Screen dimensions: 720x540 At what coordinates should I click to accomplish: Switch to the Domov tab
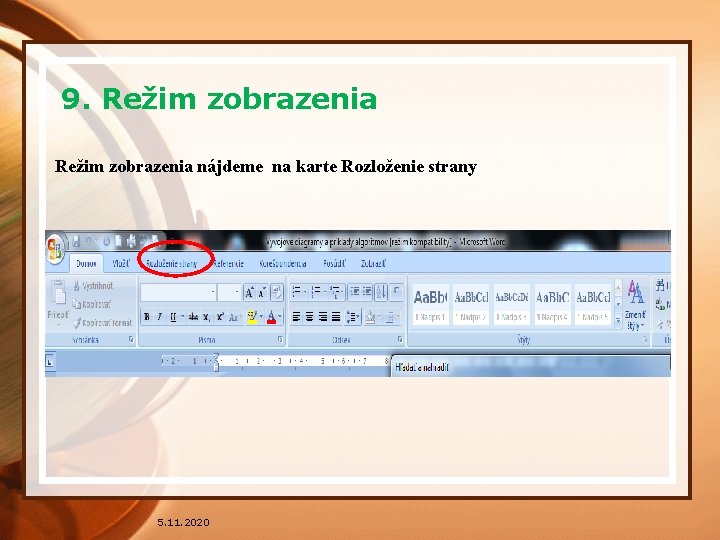(86, 264)
